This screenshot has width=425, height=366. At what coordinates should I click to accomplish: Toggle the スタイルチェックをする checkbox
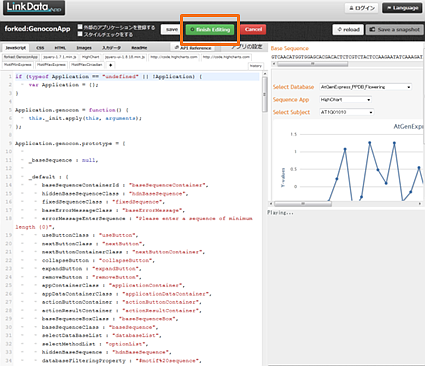pos(80,34)
